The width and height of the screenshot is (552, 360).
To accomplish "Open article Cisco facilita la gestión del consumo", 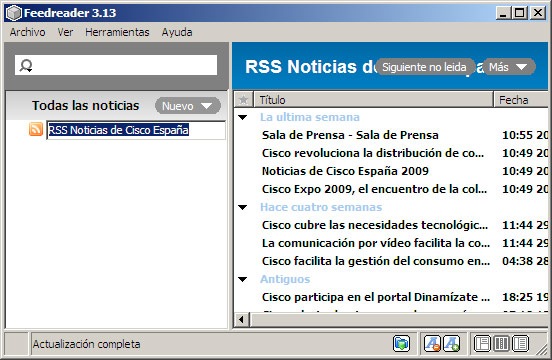I will click(x=376, y=261).
